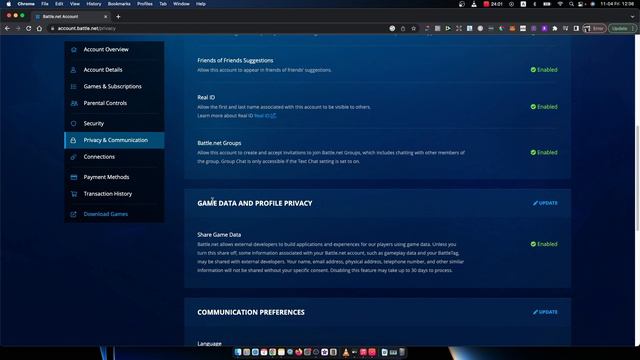Click the Friends of Friends Suggestions heading
This screenshot has width=640, height=360.
click(235, 60)
